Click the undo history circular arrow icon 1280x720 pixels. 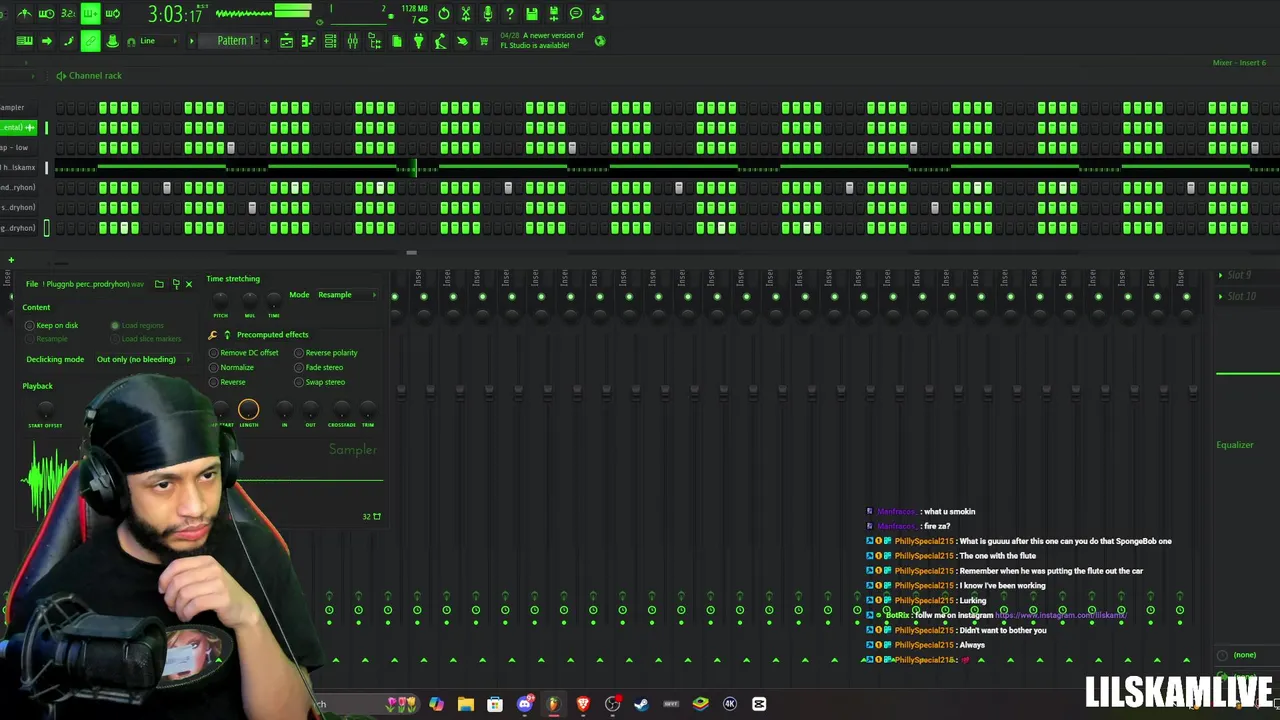pos(444,14)
